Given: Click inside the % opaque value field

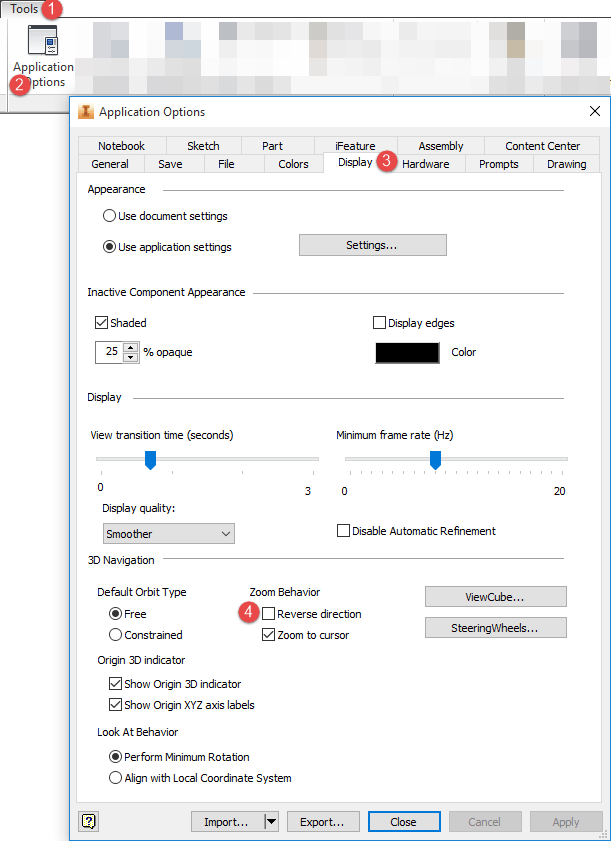Looking at the screenshot, I should pos(109,352).
